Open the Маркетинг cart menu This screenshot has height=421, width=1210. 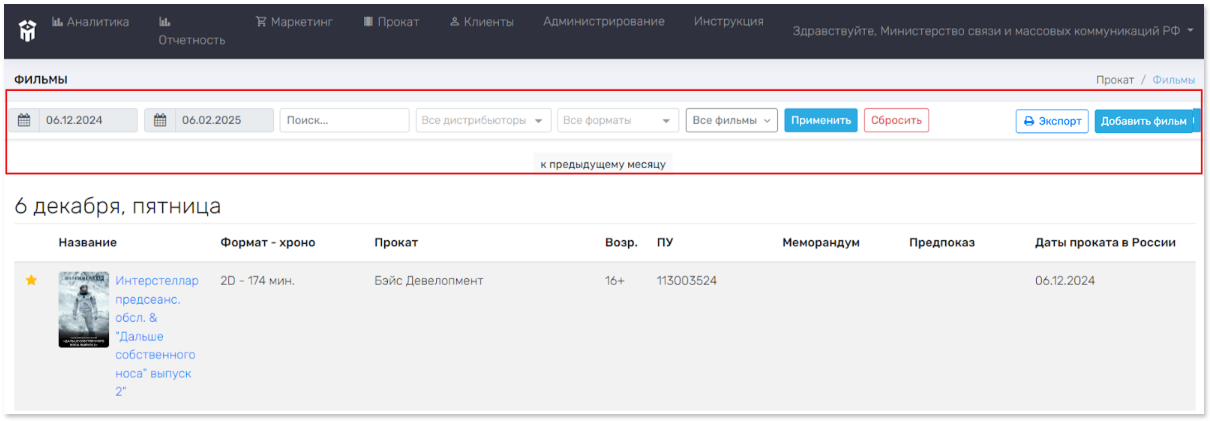point(294,22)
